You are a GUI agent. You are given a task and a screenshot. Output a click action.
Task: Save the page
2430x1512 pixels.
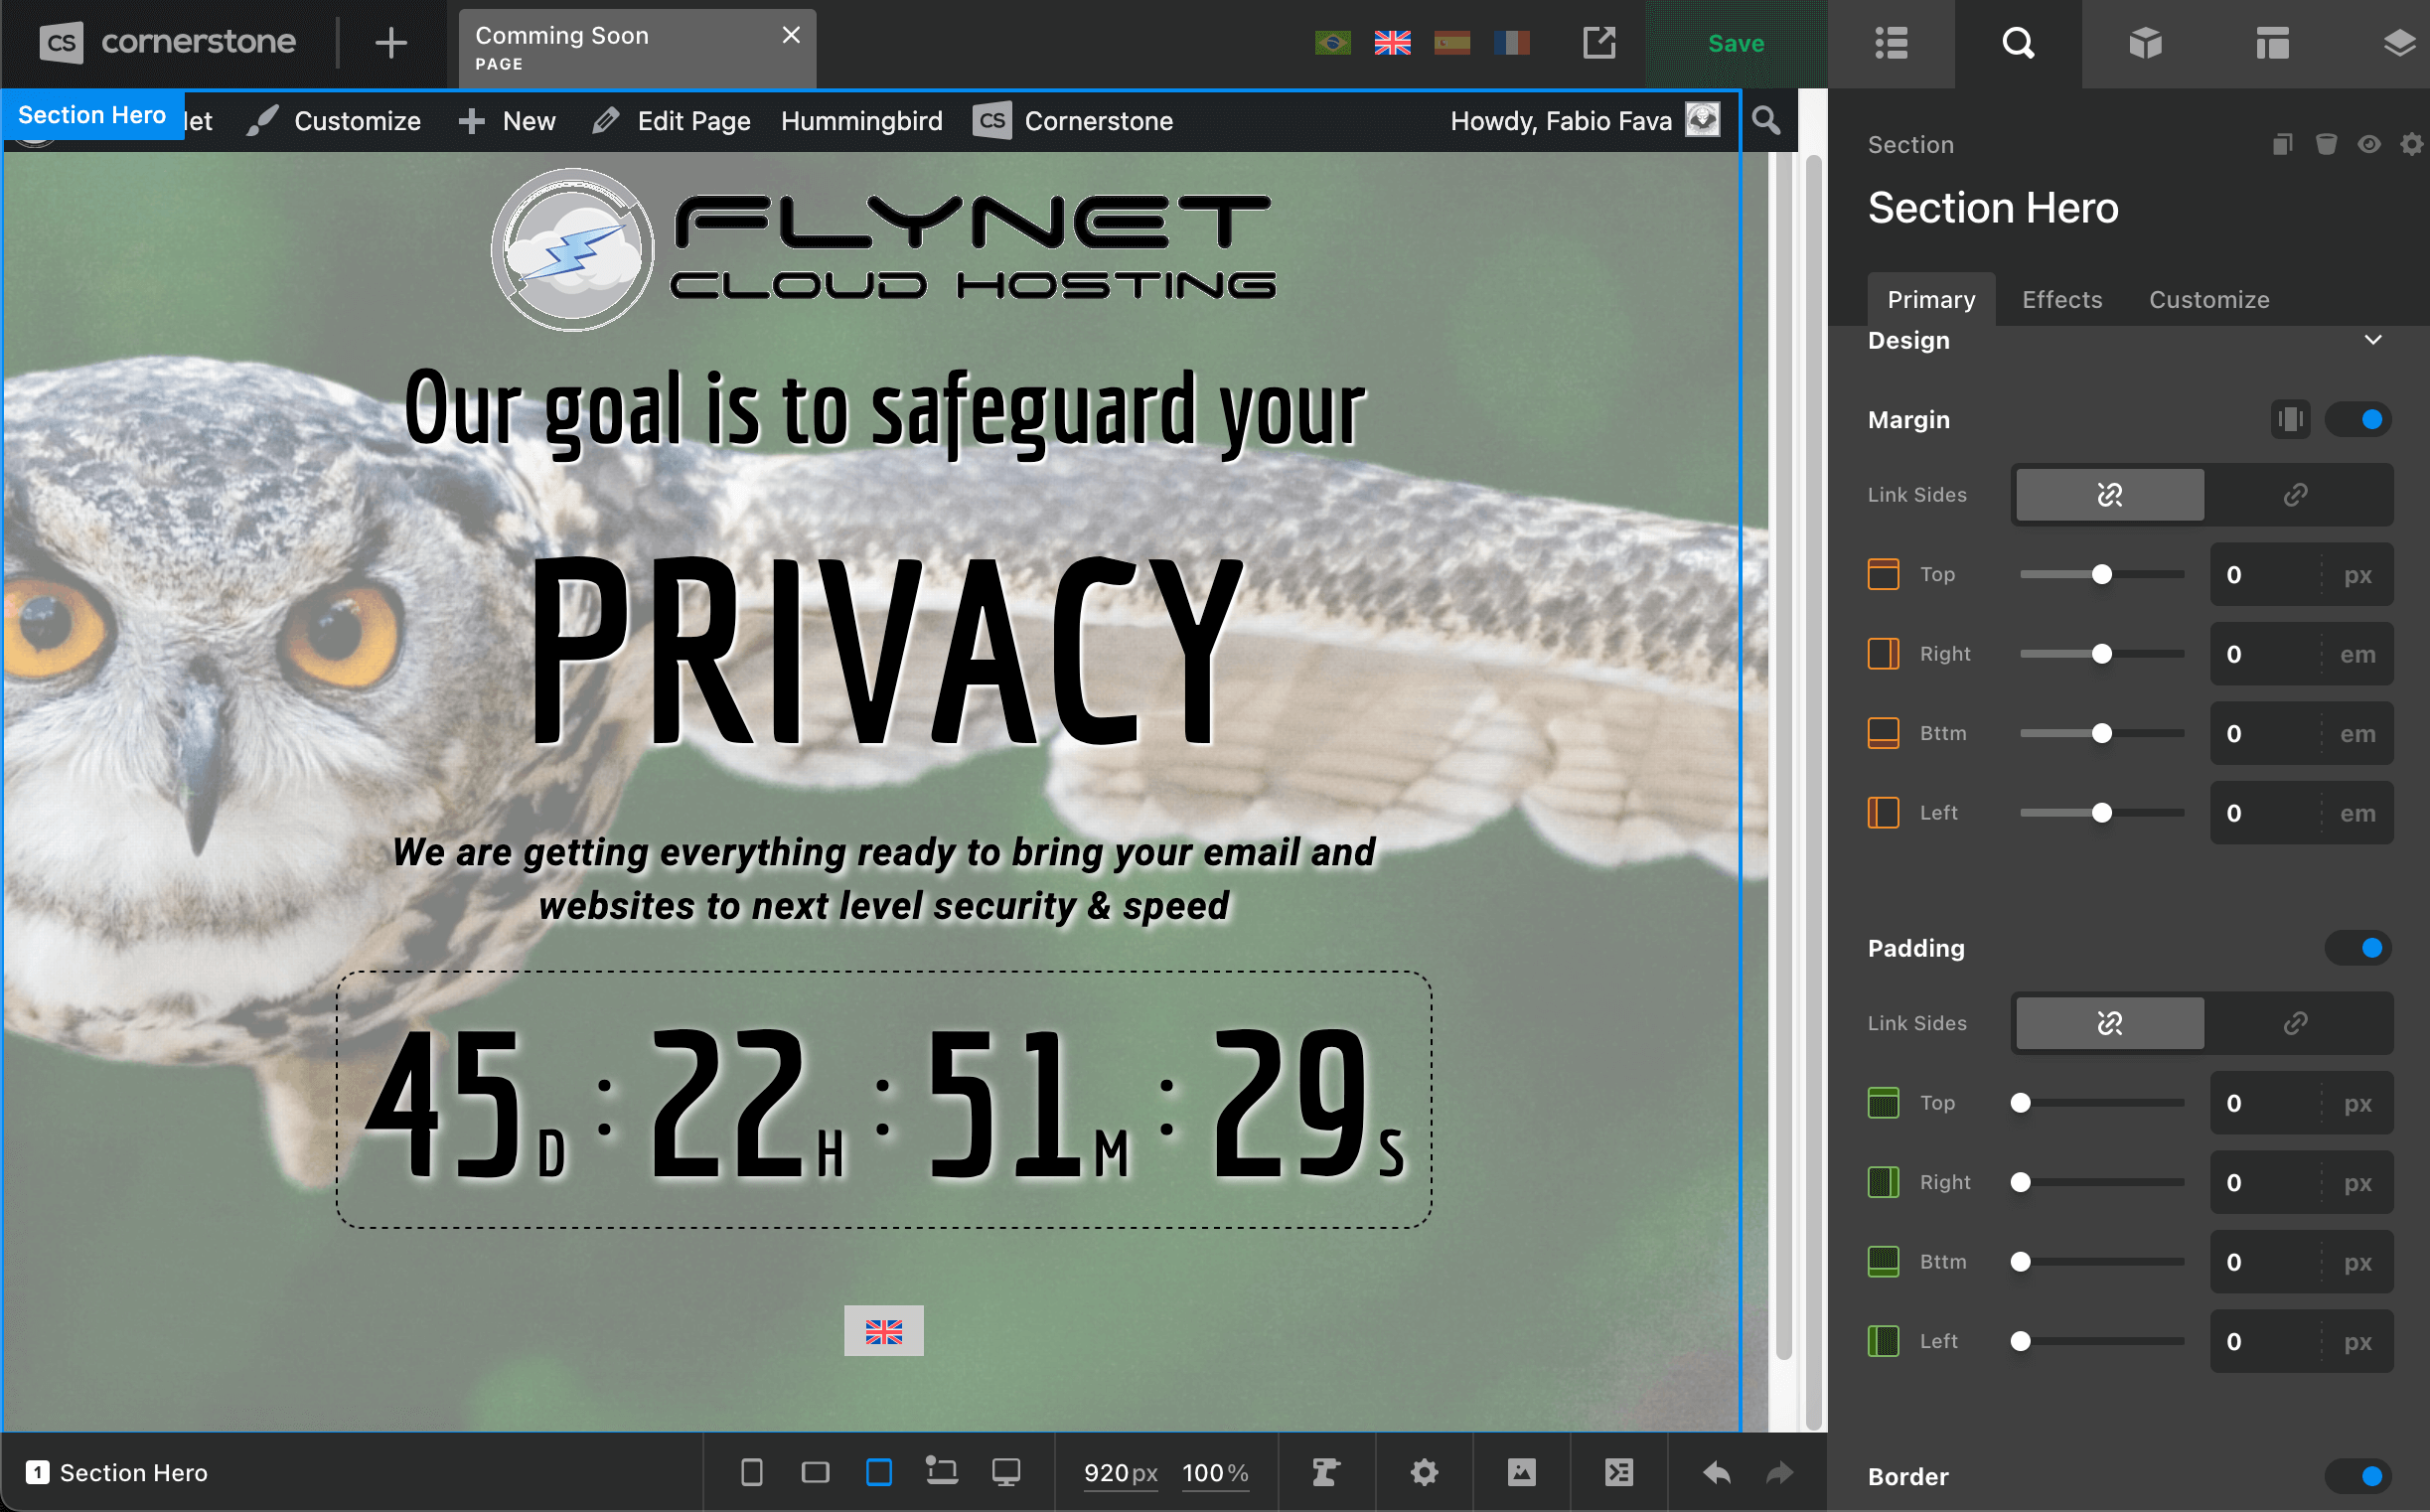tap(1736, 44)
